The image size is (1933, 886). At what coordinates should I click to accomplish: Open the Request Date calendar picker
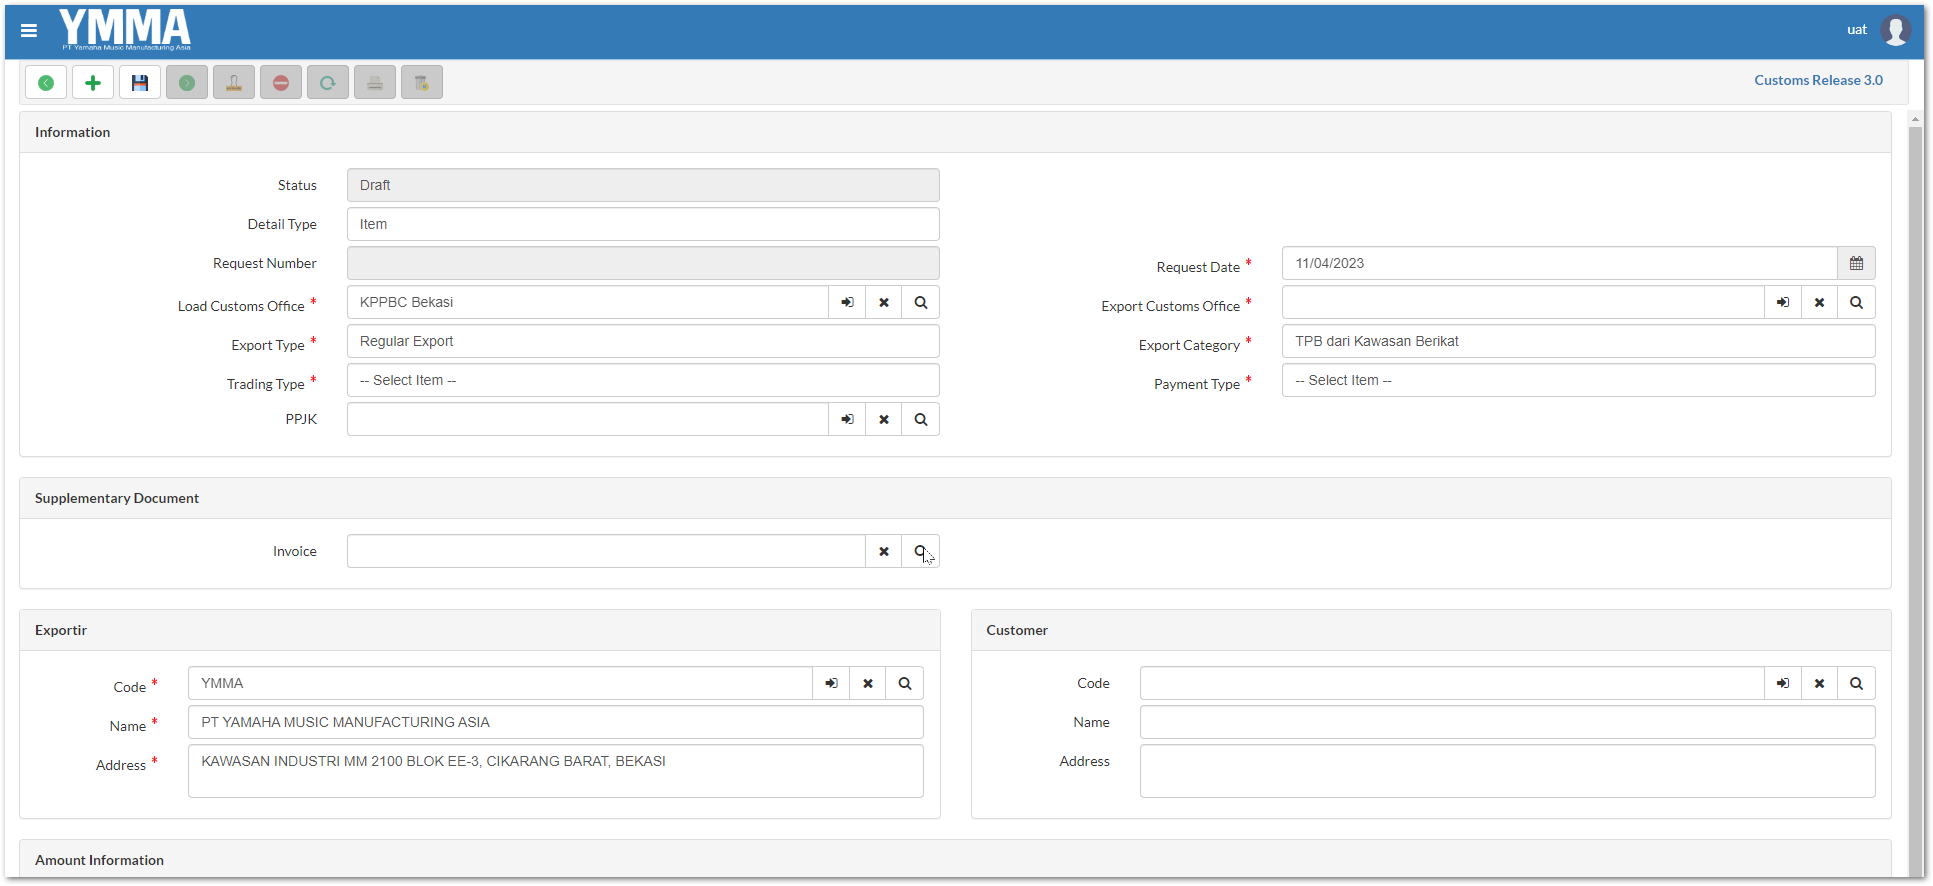(x=1856, y=264)
